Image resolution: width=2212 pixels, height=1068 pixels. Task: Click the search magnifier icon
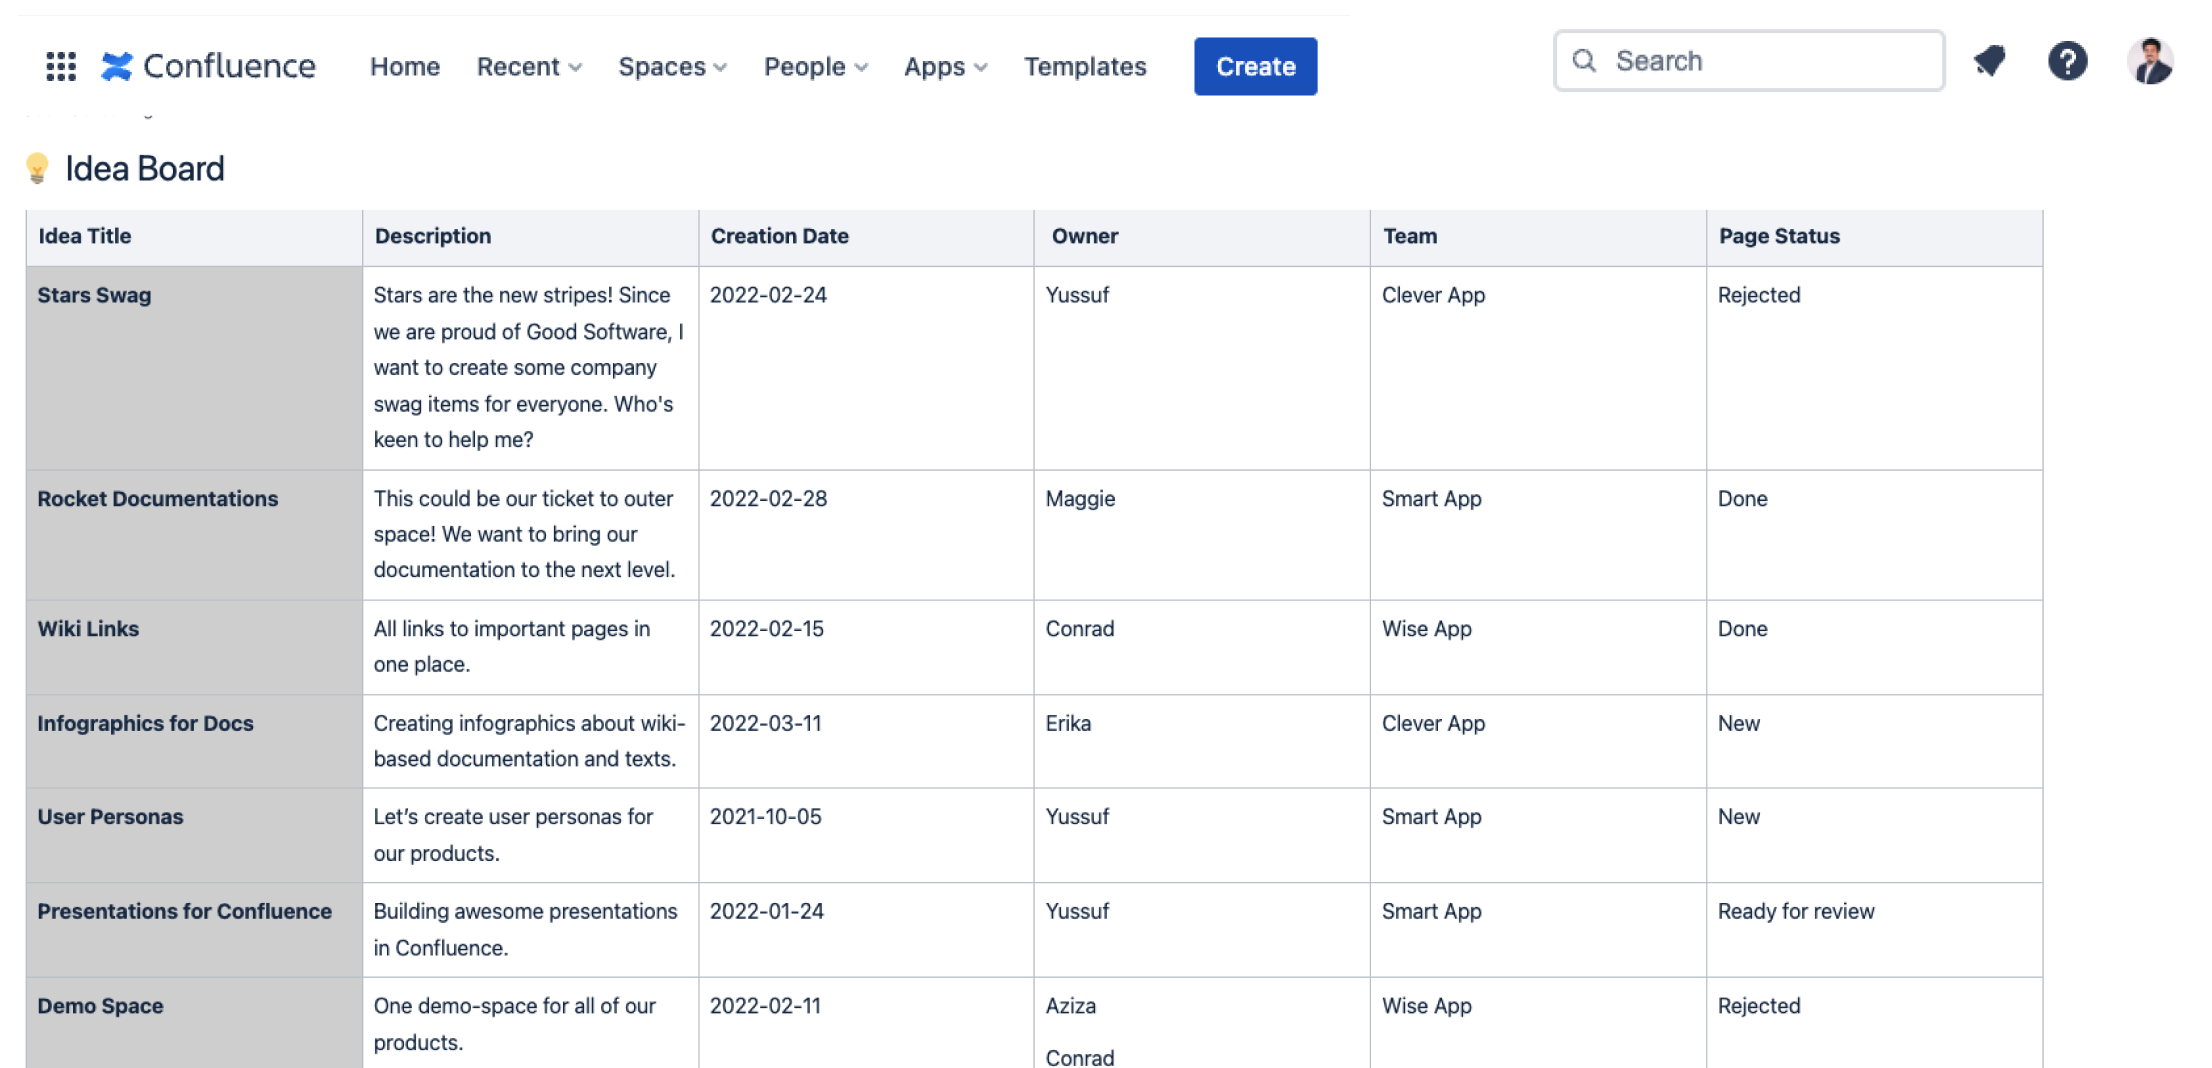[1584, 61]
